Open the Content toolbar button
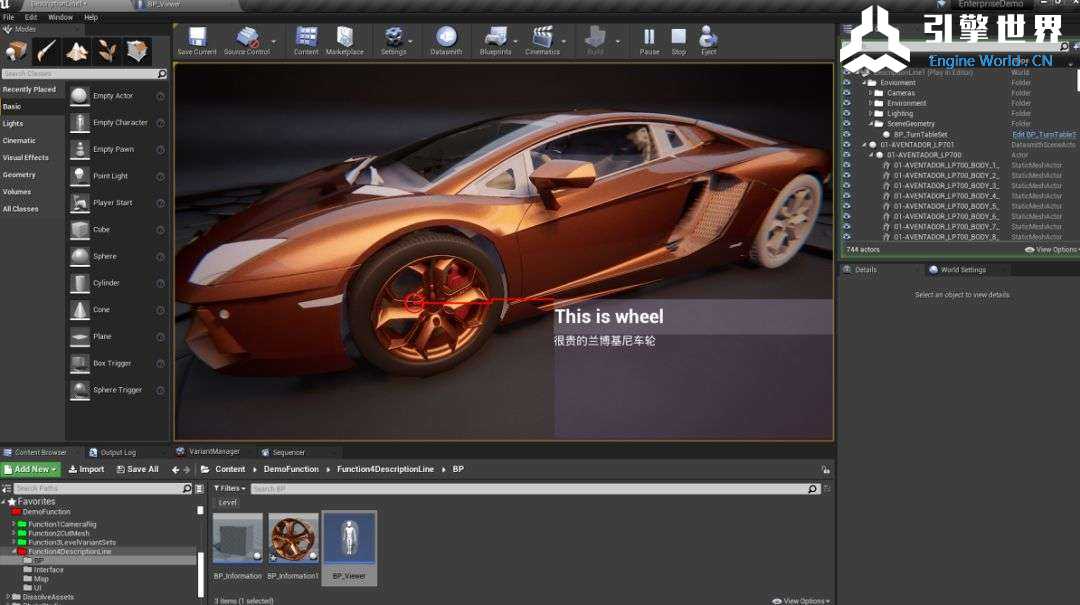 (x=307, y=37)
